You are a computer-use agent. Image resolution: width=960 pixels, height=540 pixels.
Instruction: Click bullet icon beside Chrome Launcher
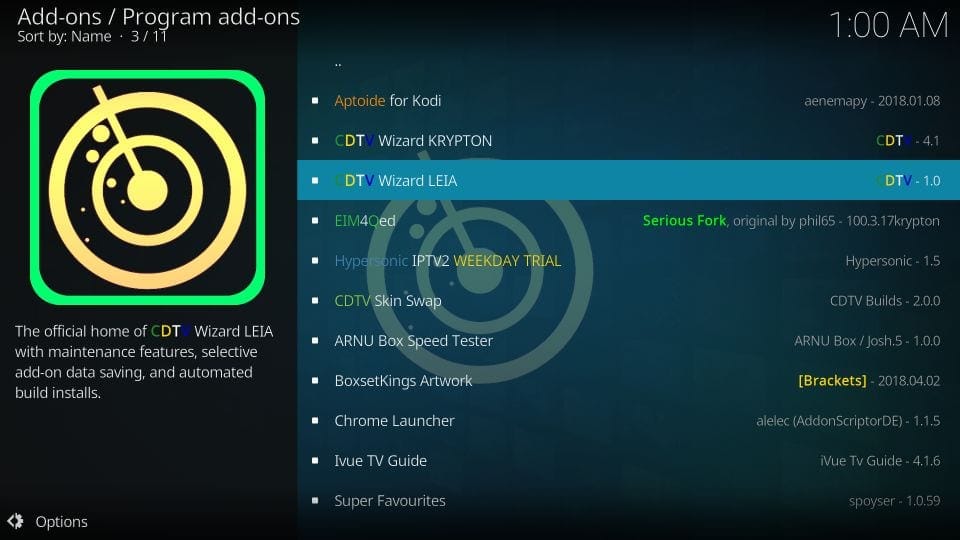click(x=315, y=421)
